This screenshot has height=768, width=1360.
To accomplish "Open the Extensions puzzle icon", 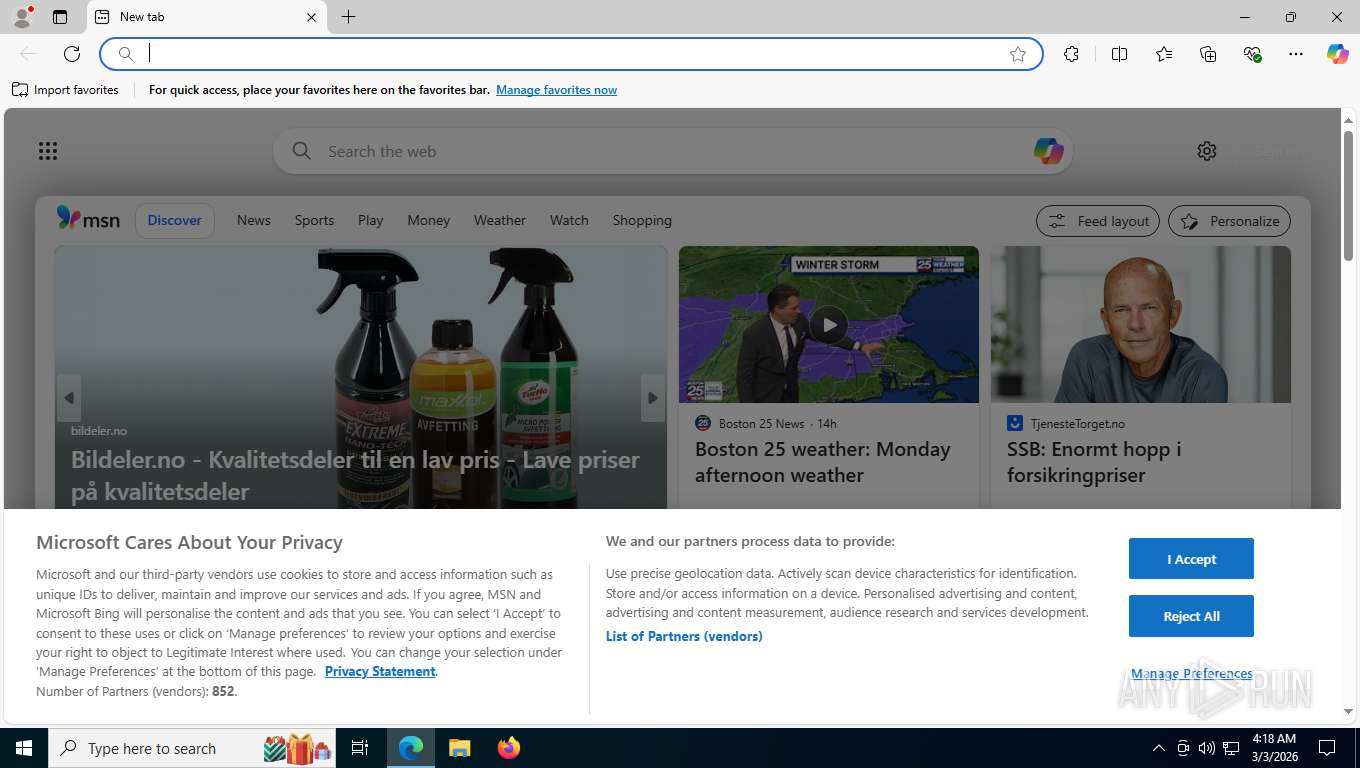I will (x=1072, y=54).
